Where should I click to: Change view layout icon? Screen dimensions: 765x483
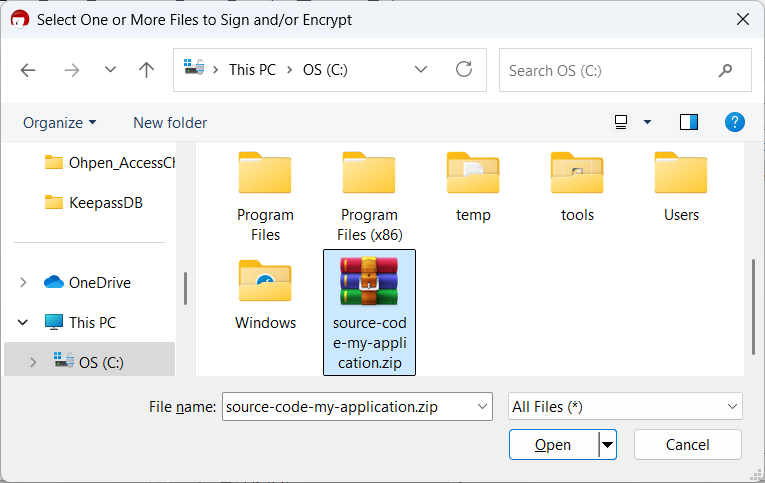point(621,122)
